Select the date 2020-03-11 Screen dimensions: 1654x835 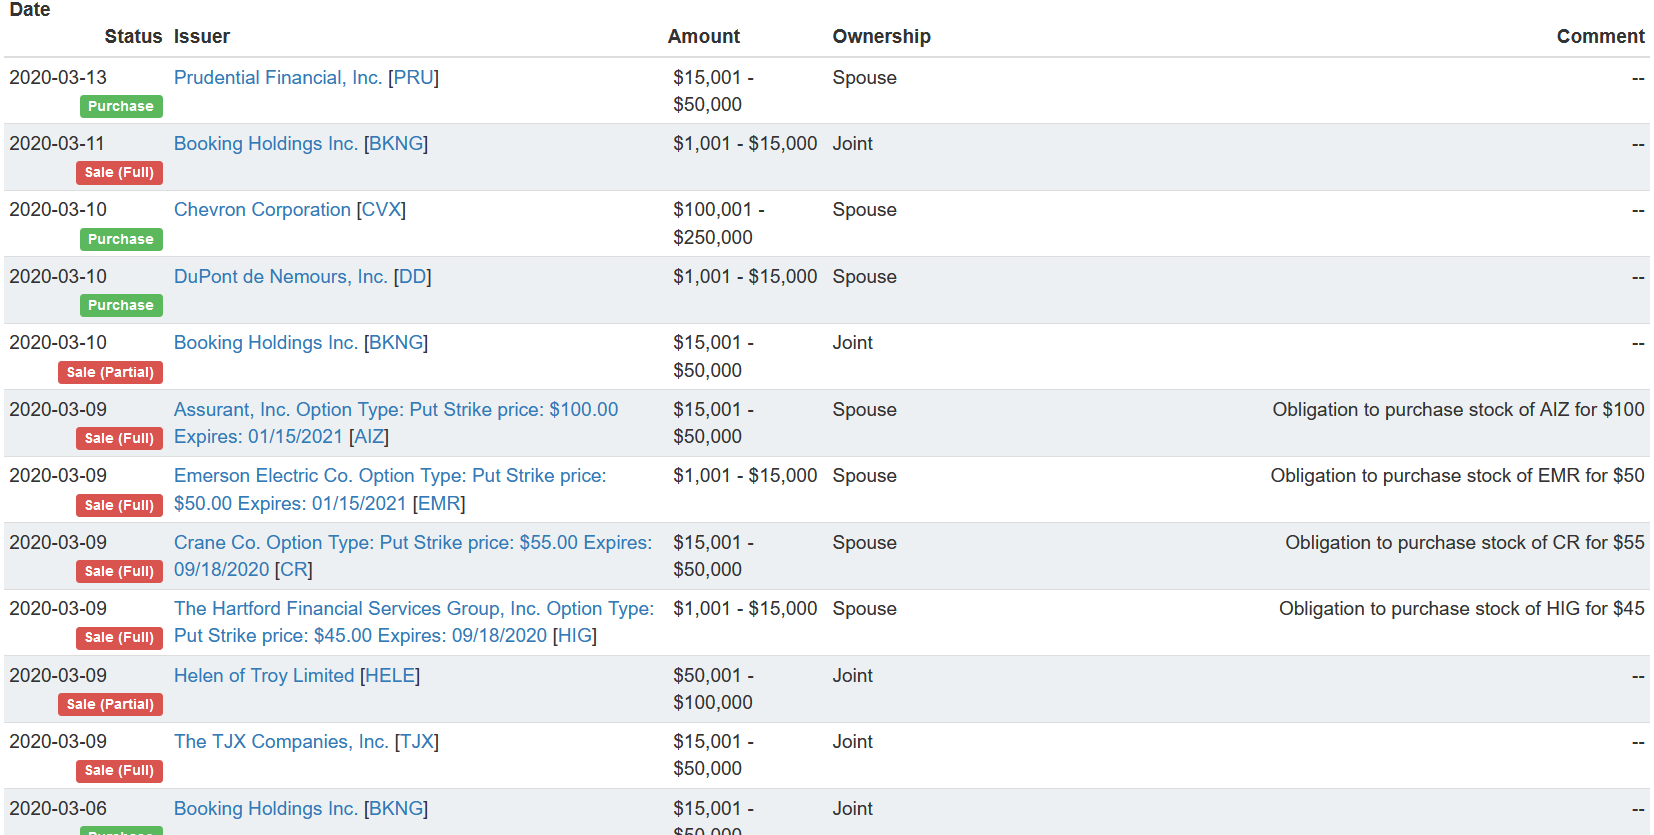pyautogui.click(x=57, y=144)
